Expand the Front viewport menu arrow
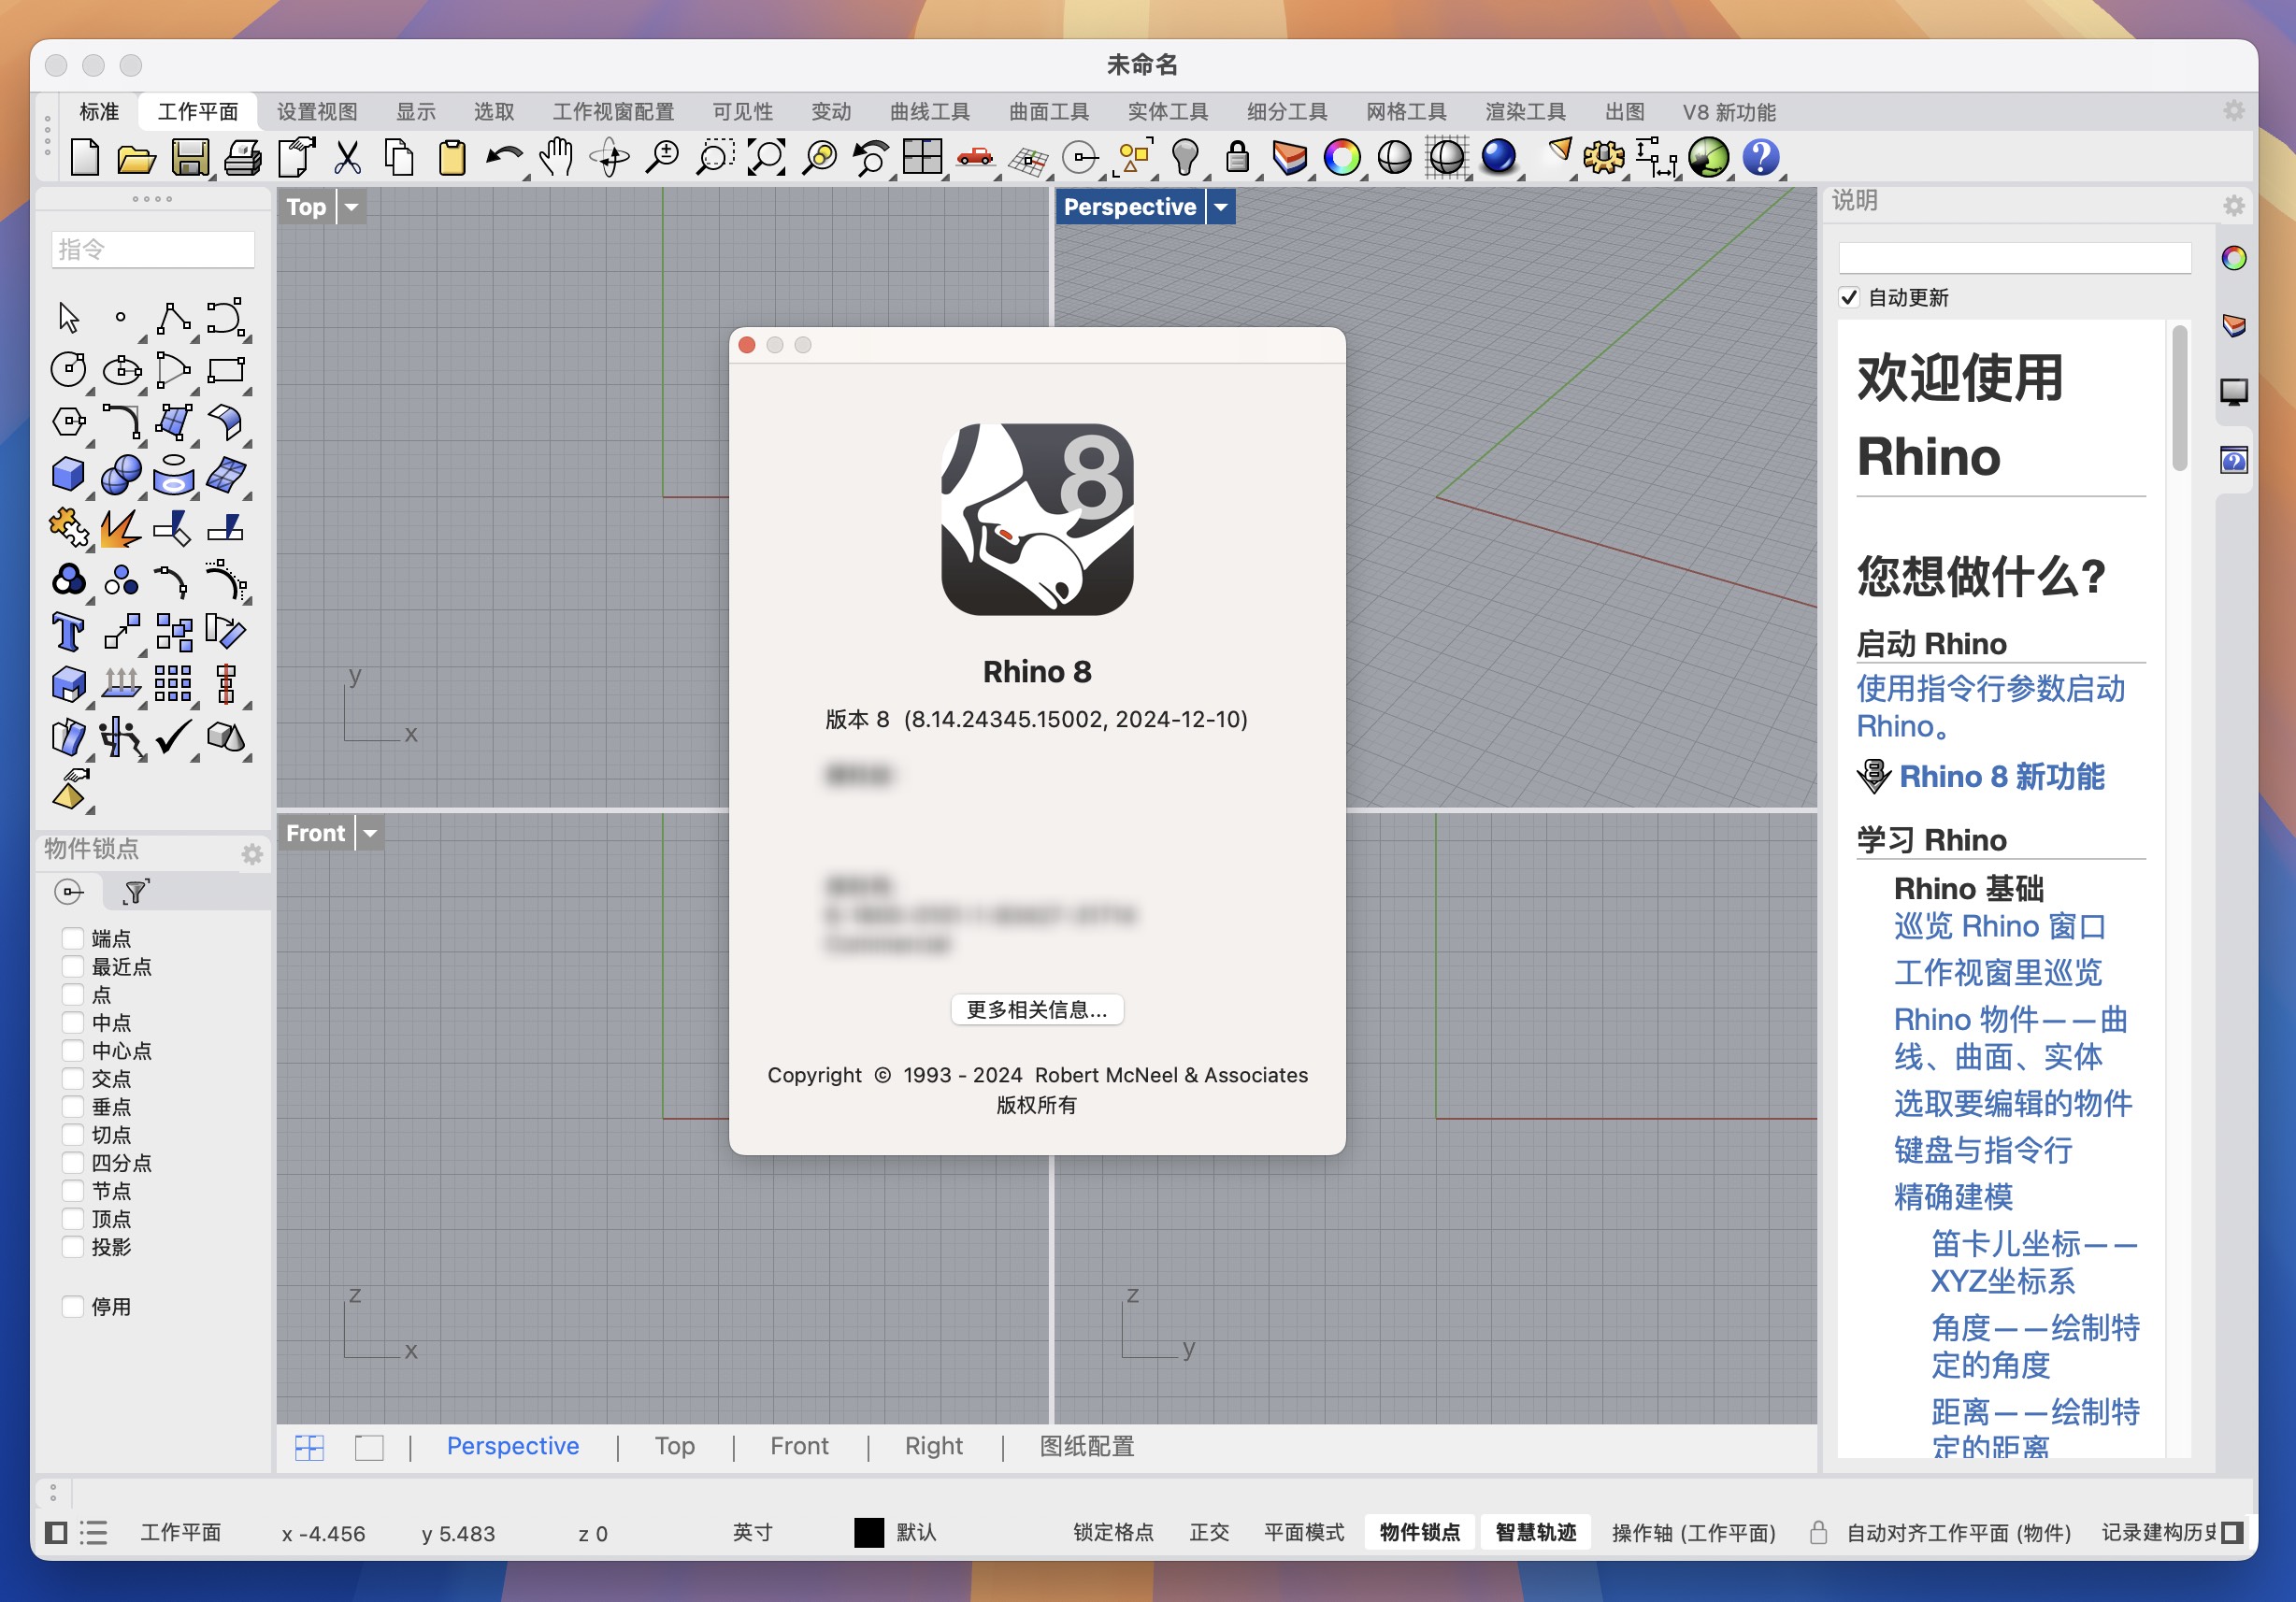 (x=368, y=832)
